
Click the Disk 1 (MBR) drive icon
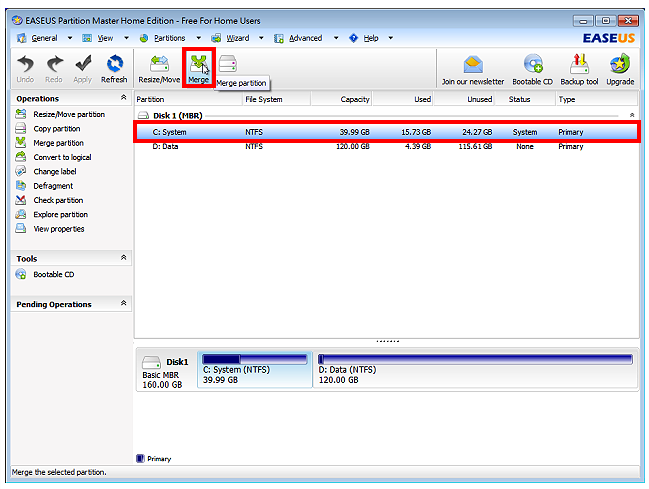(x=143, y=116)
